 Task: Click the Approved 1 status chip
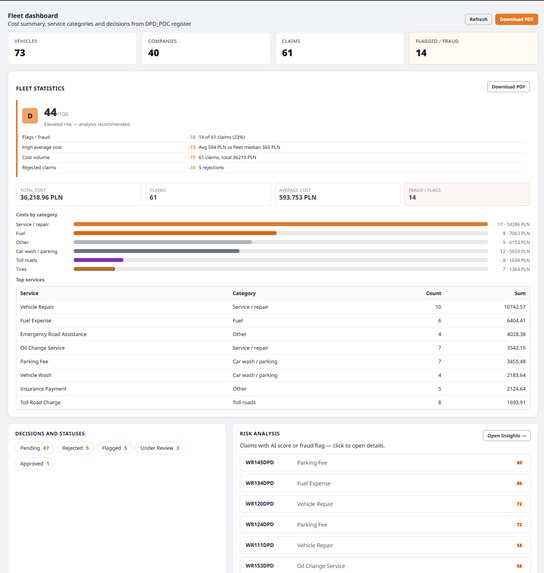34,464
